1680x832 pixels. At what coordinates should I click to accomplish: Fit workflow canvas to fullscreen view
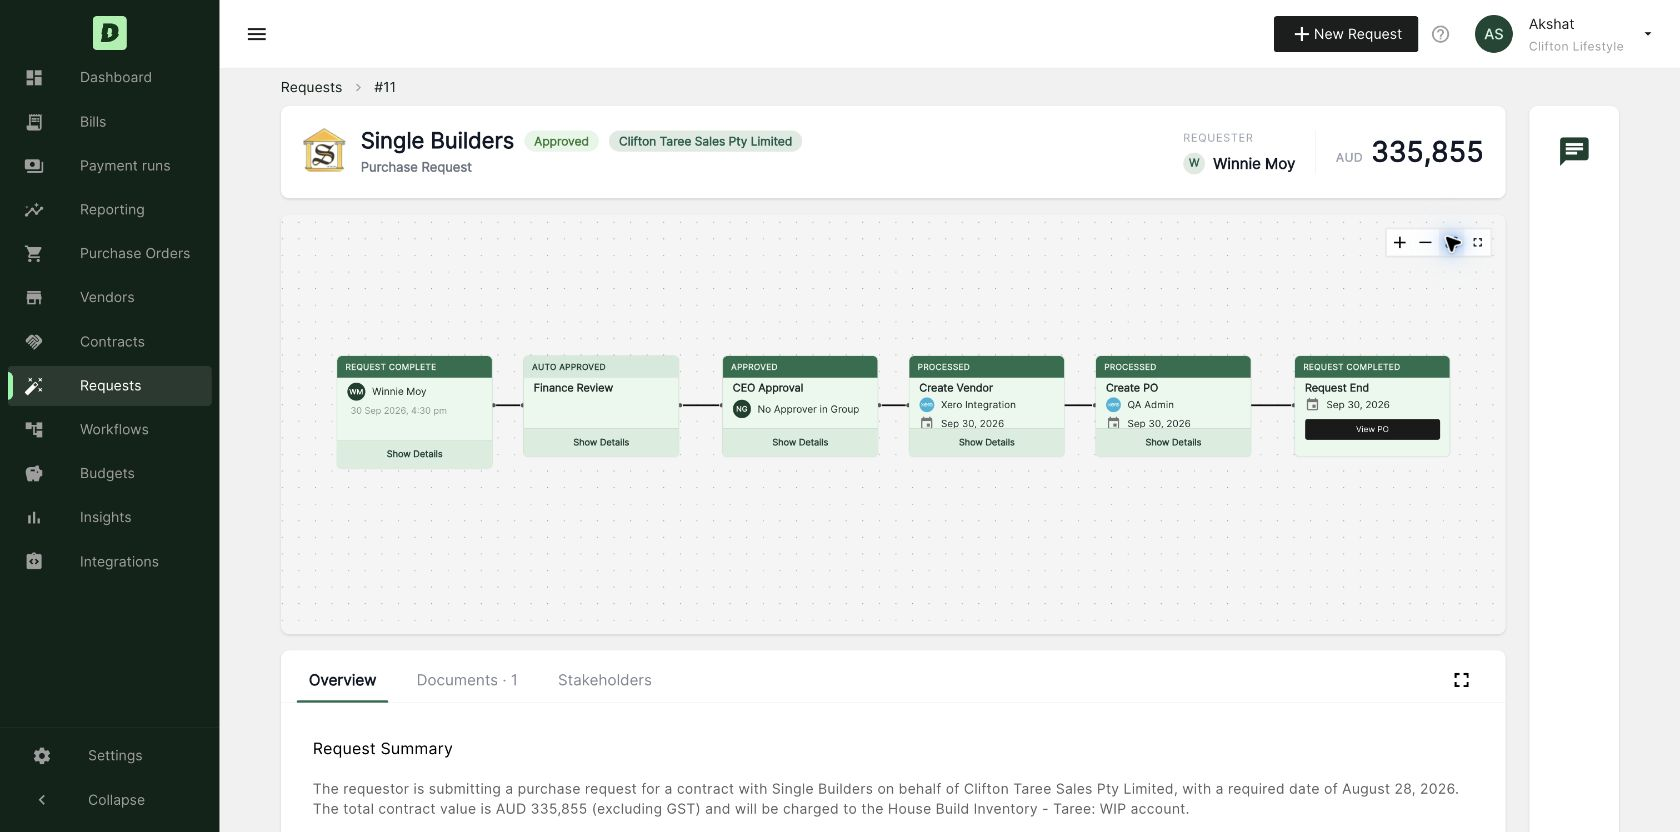pyautogui.click(x=1478, y=243)
